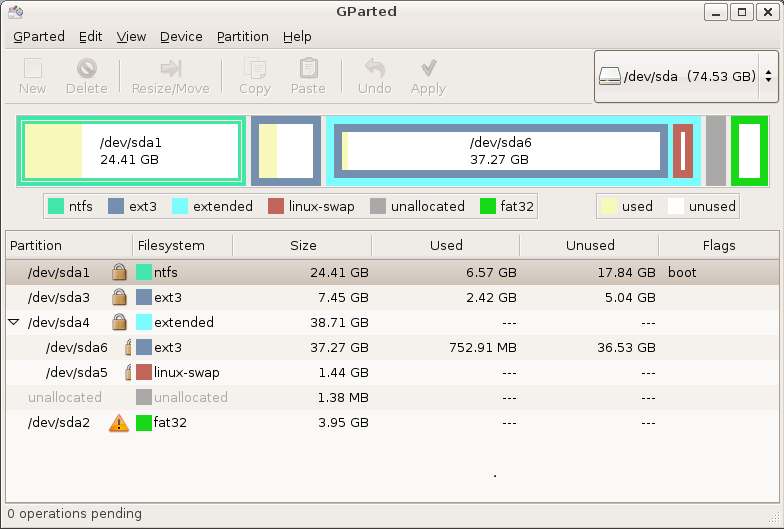The width and height of the screenshot is (784, 529).
Task: Open the /dev/sda device selector dropdown
Action: (x=686, y=76)
